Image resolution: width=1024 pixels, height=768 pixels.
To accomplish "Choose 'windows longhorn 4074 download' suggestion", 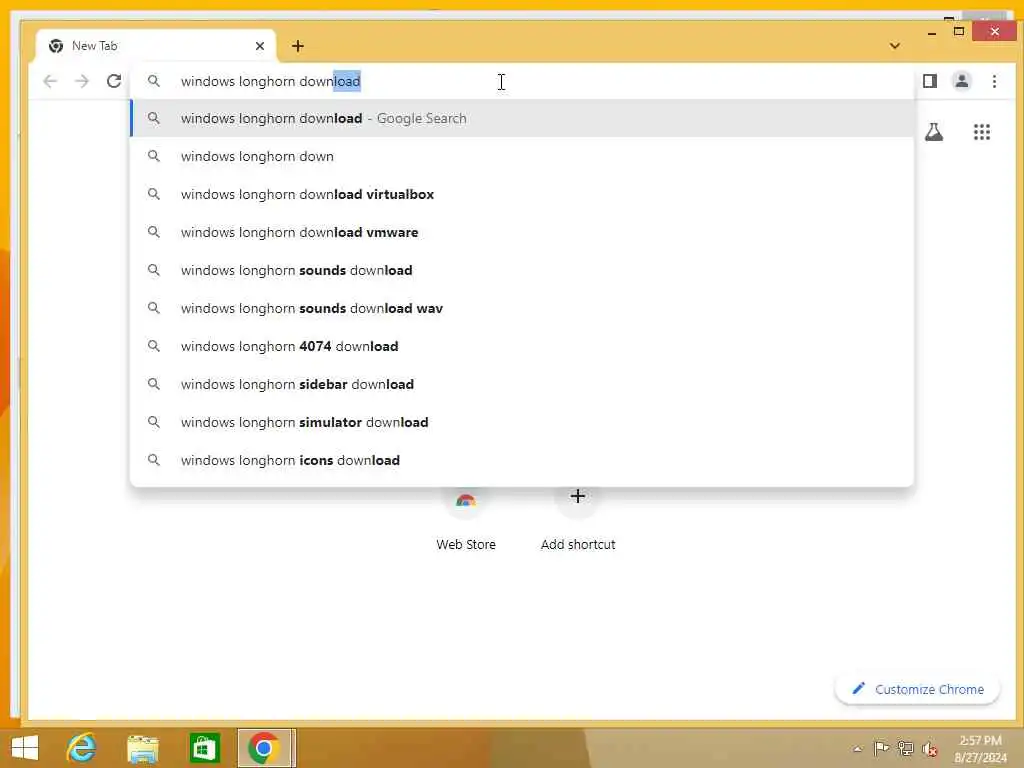I will click(x=522, y=345).
